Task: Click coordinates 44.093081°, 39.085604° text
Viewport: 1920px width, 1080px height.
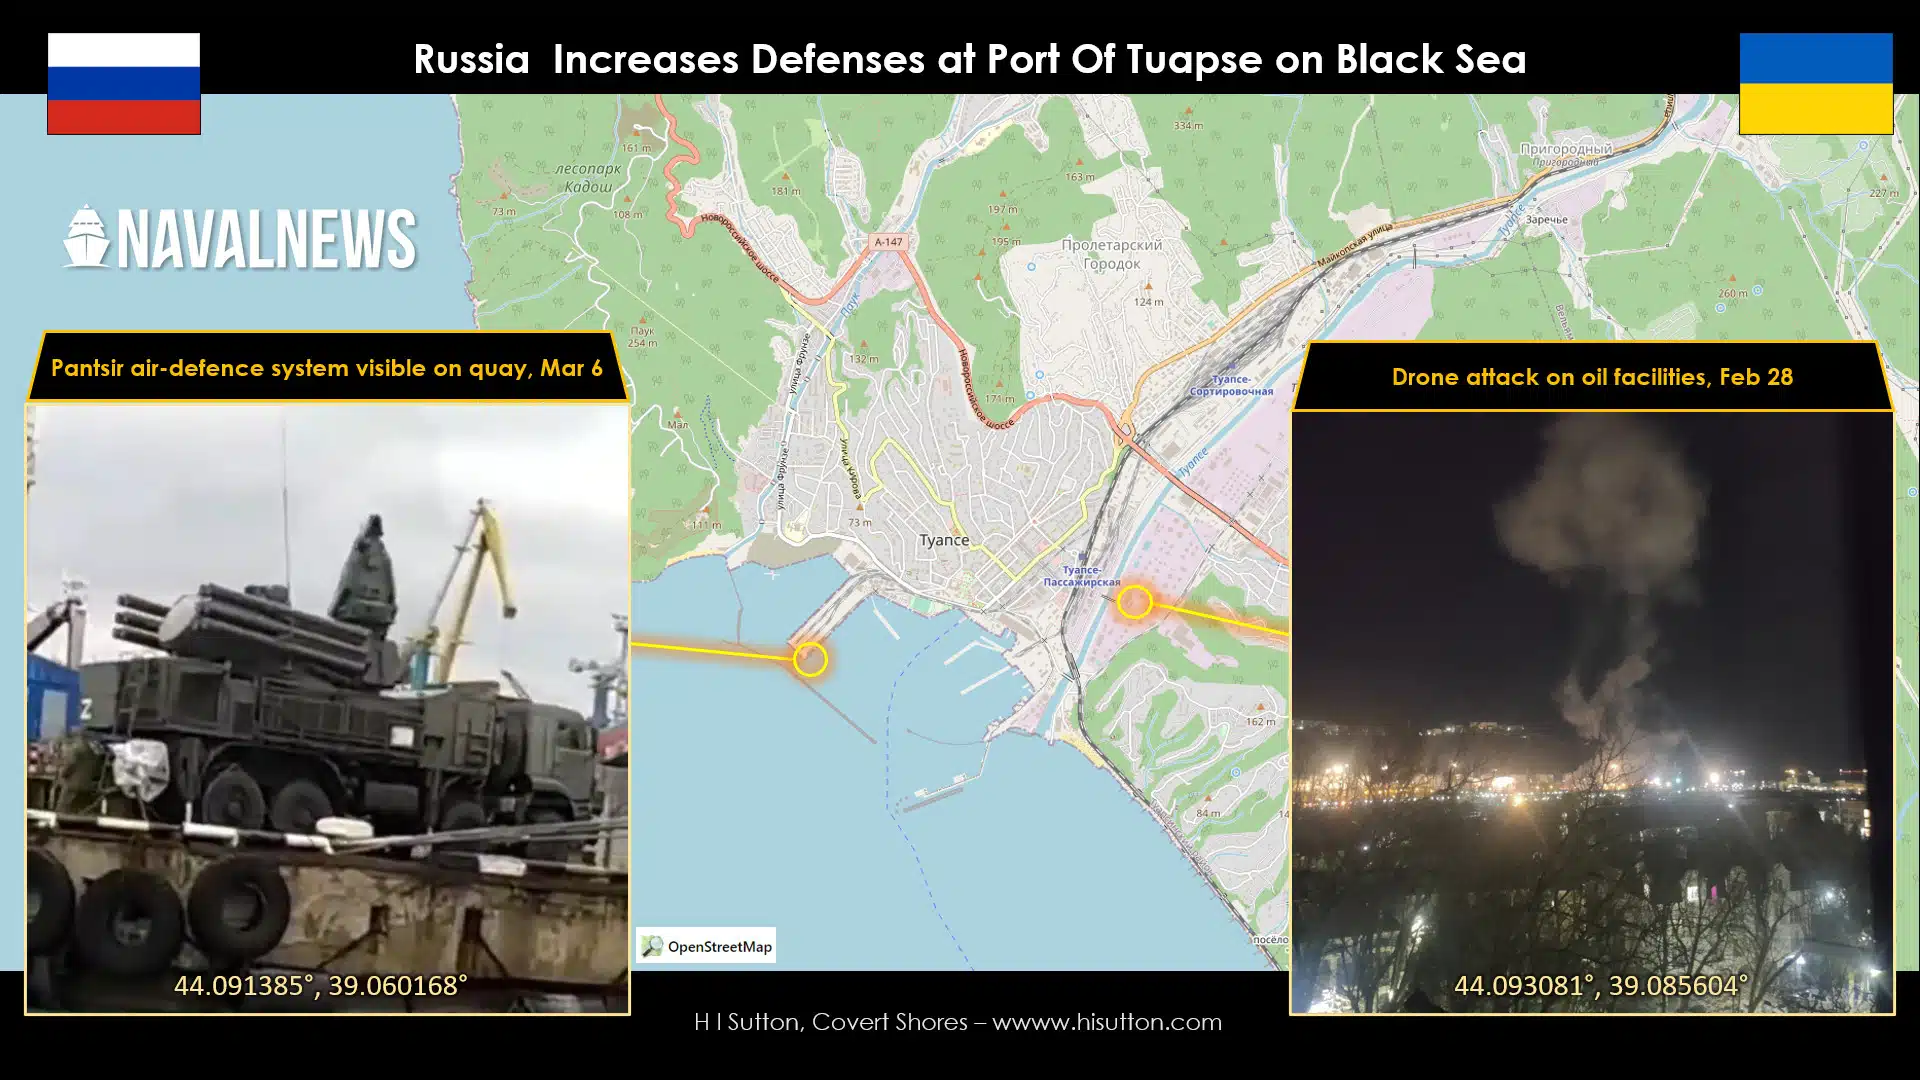Action: pos(1600,986)
